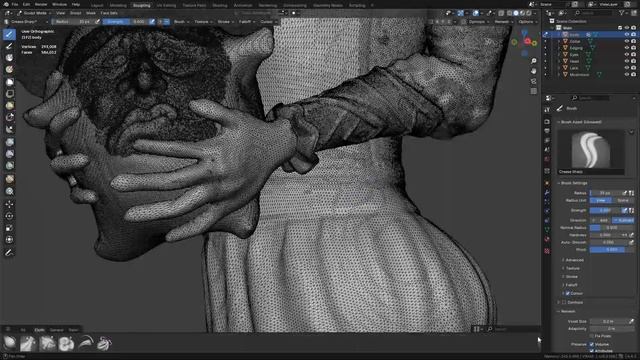Collapse the Remesh panel
The image size is (640, 360).
coord(567,311)
